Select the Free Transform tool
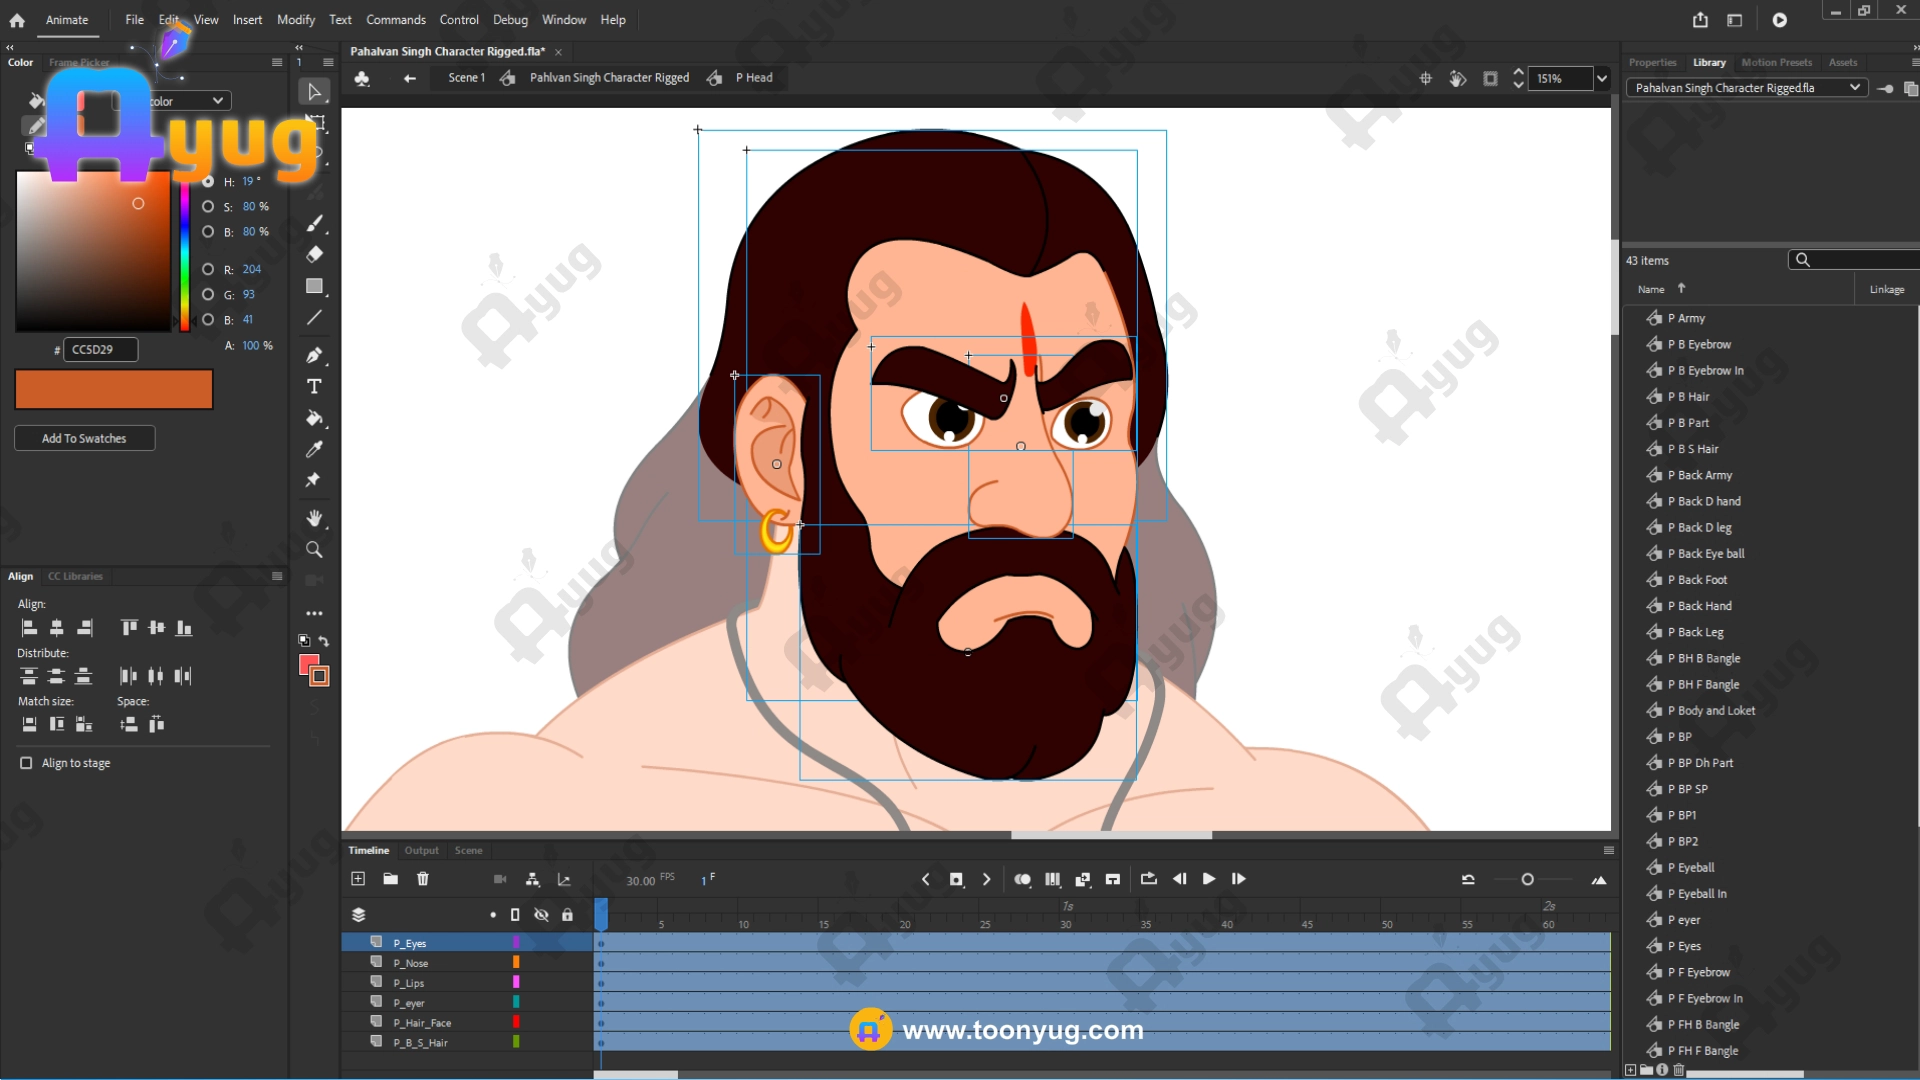Image resolution: width=1920 pixels, height=1080 pixels. (315, 124)
